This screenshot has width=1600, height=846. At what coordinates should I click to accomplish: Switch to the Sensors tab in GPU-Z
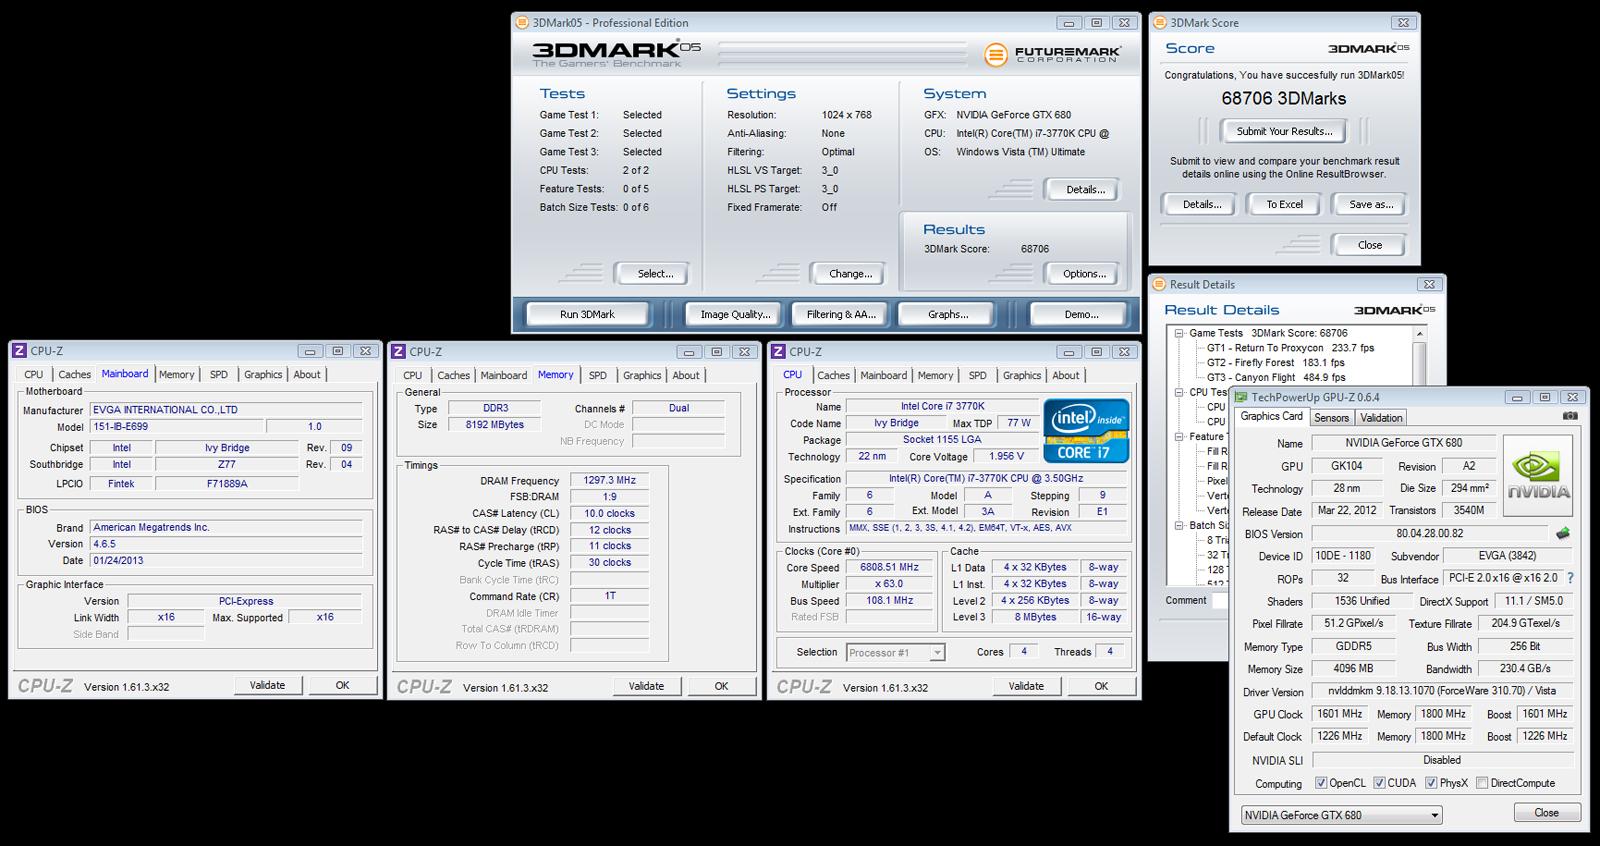pyautogui.click(x=1331, y=418)
